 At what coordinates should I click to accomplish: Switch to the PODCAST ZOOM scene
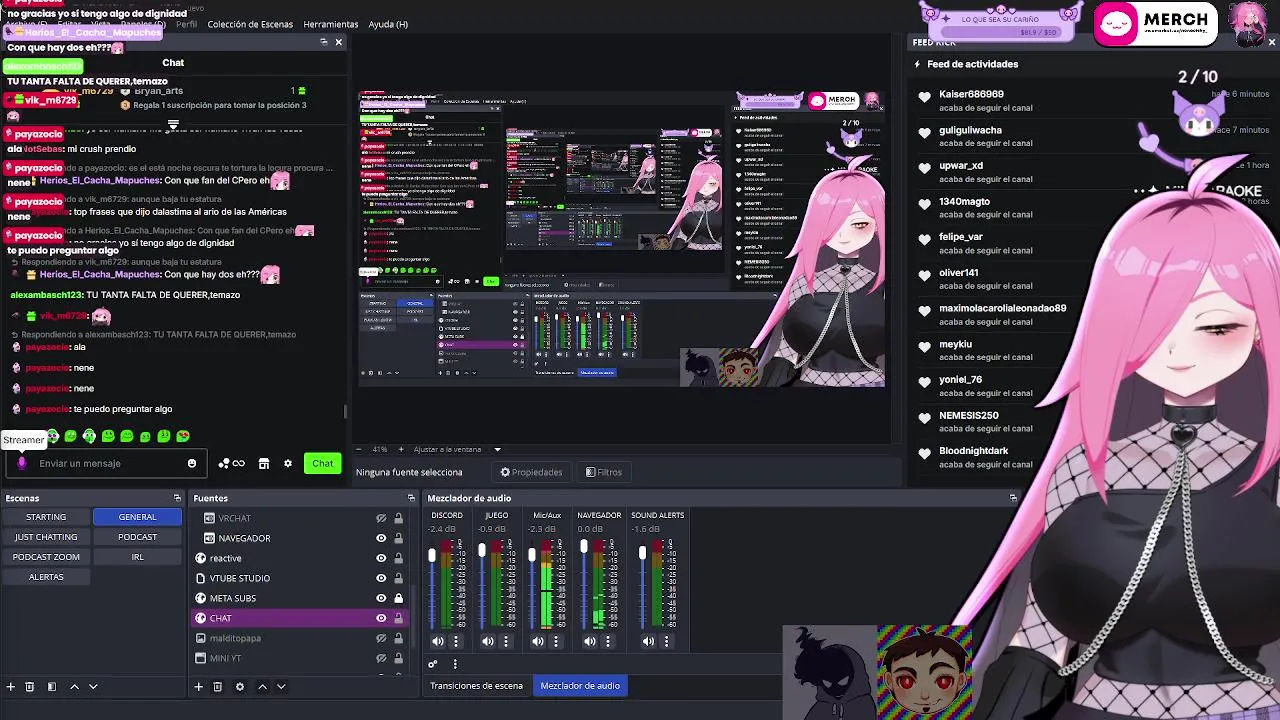(x=46, y=557)
